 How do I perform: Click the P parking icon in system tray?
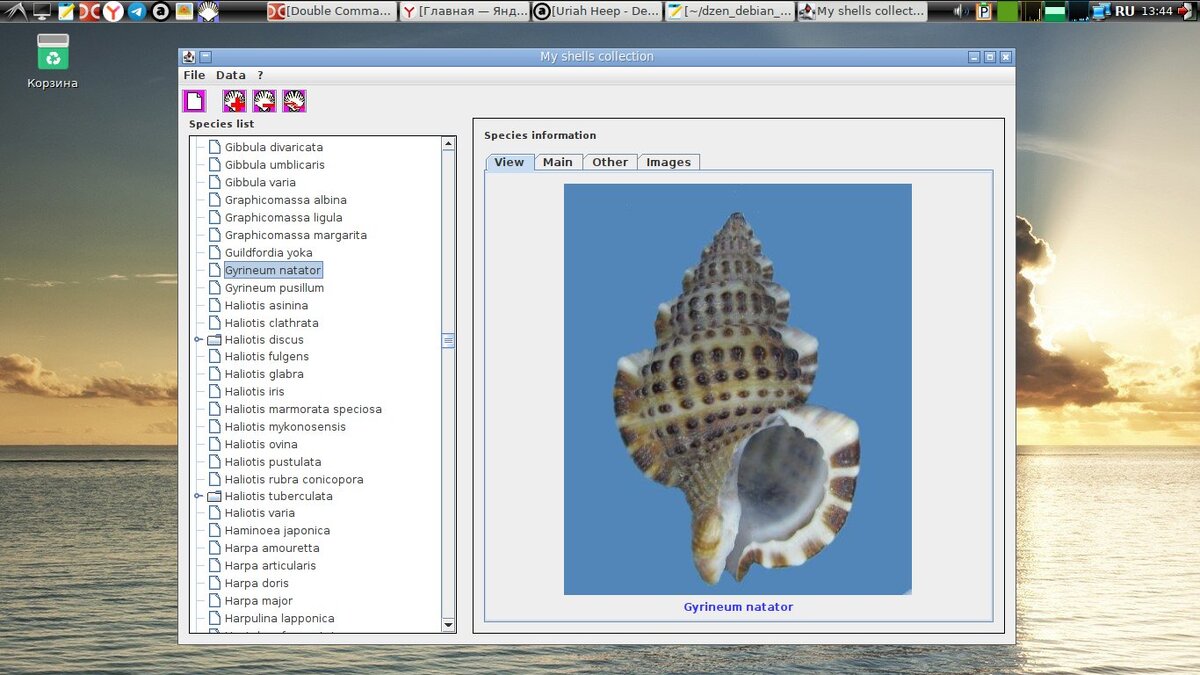(985, 11)
